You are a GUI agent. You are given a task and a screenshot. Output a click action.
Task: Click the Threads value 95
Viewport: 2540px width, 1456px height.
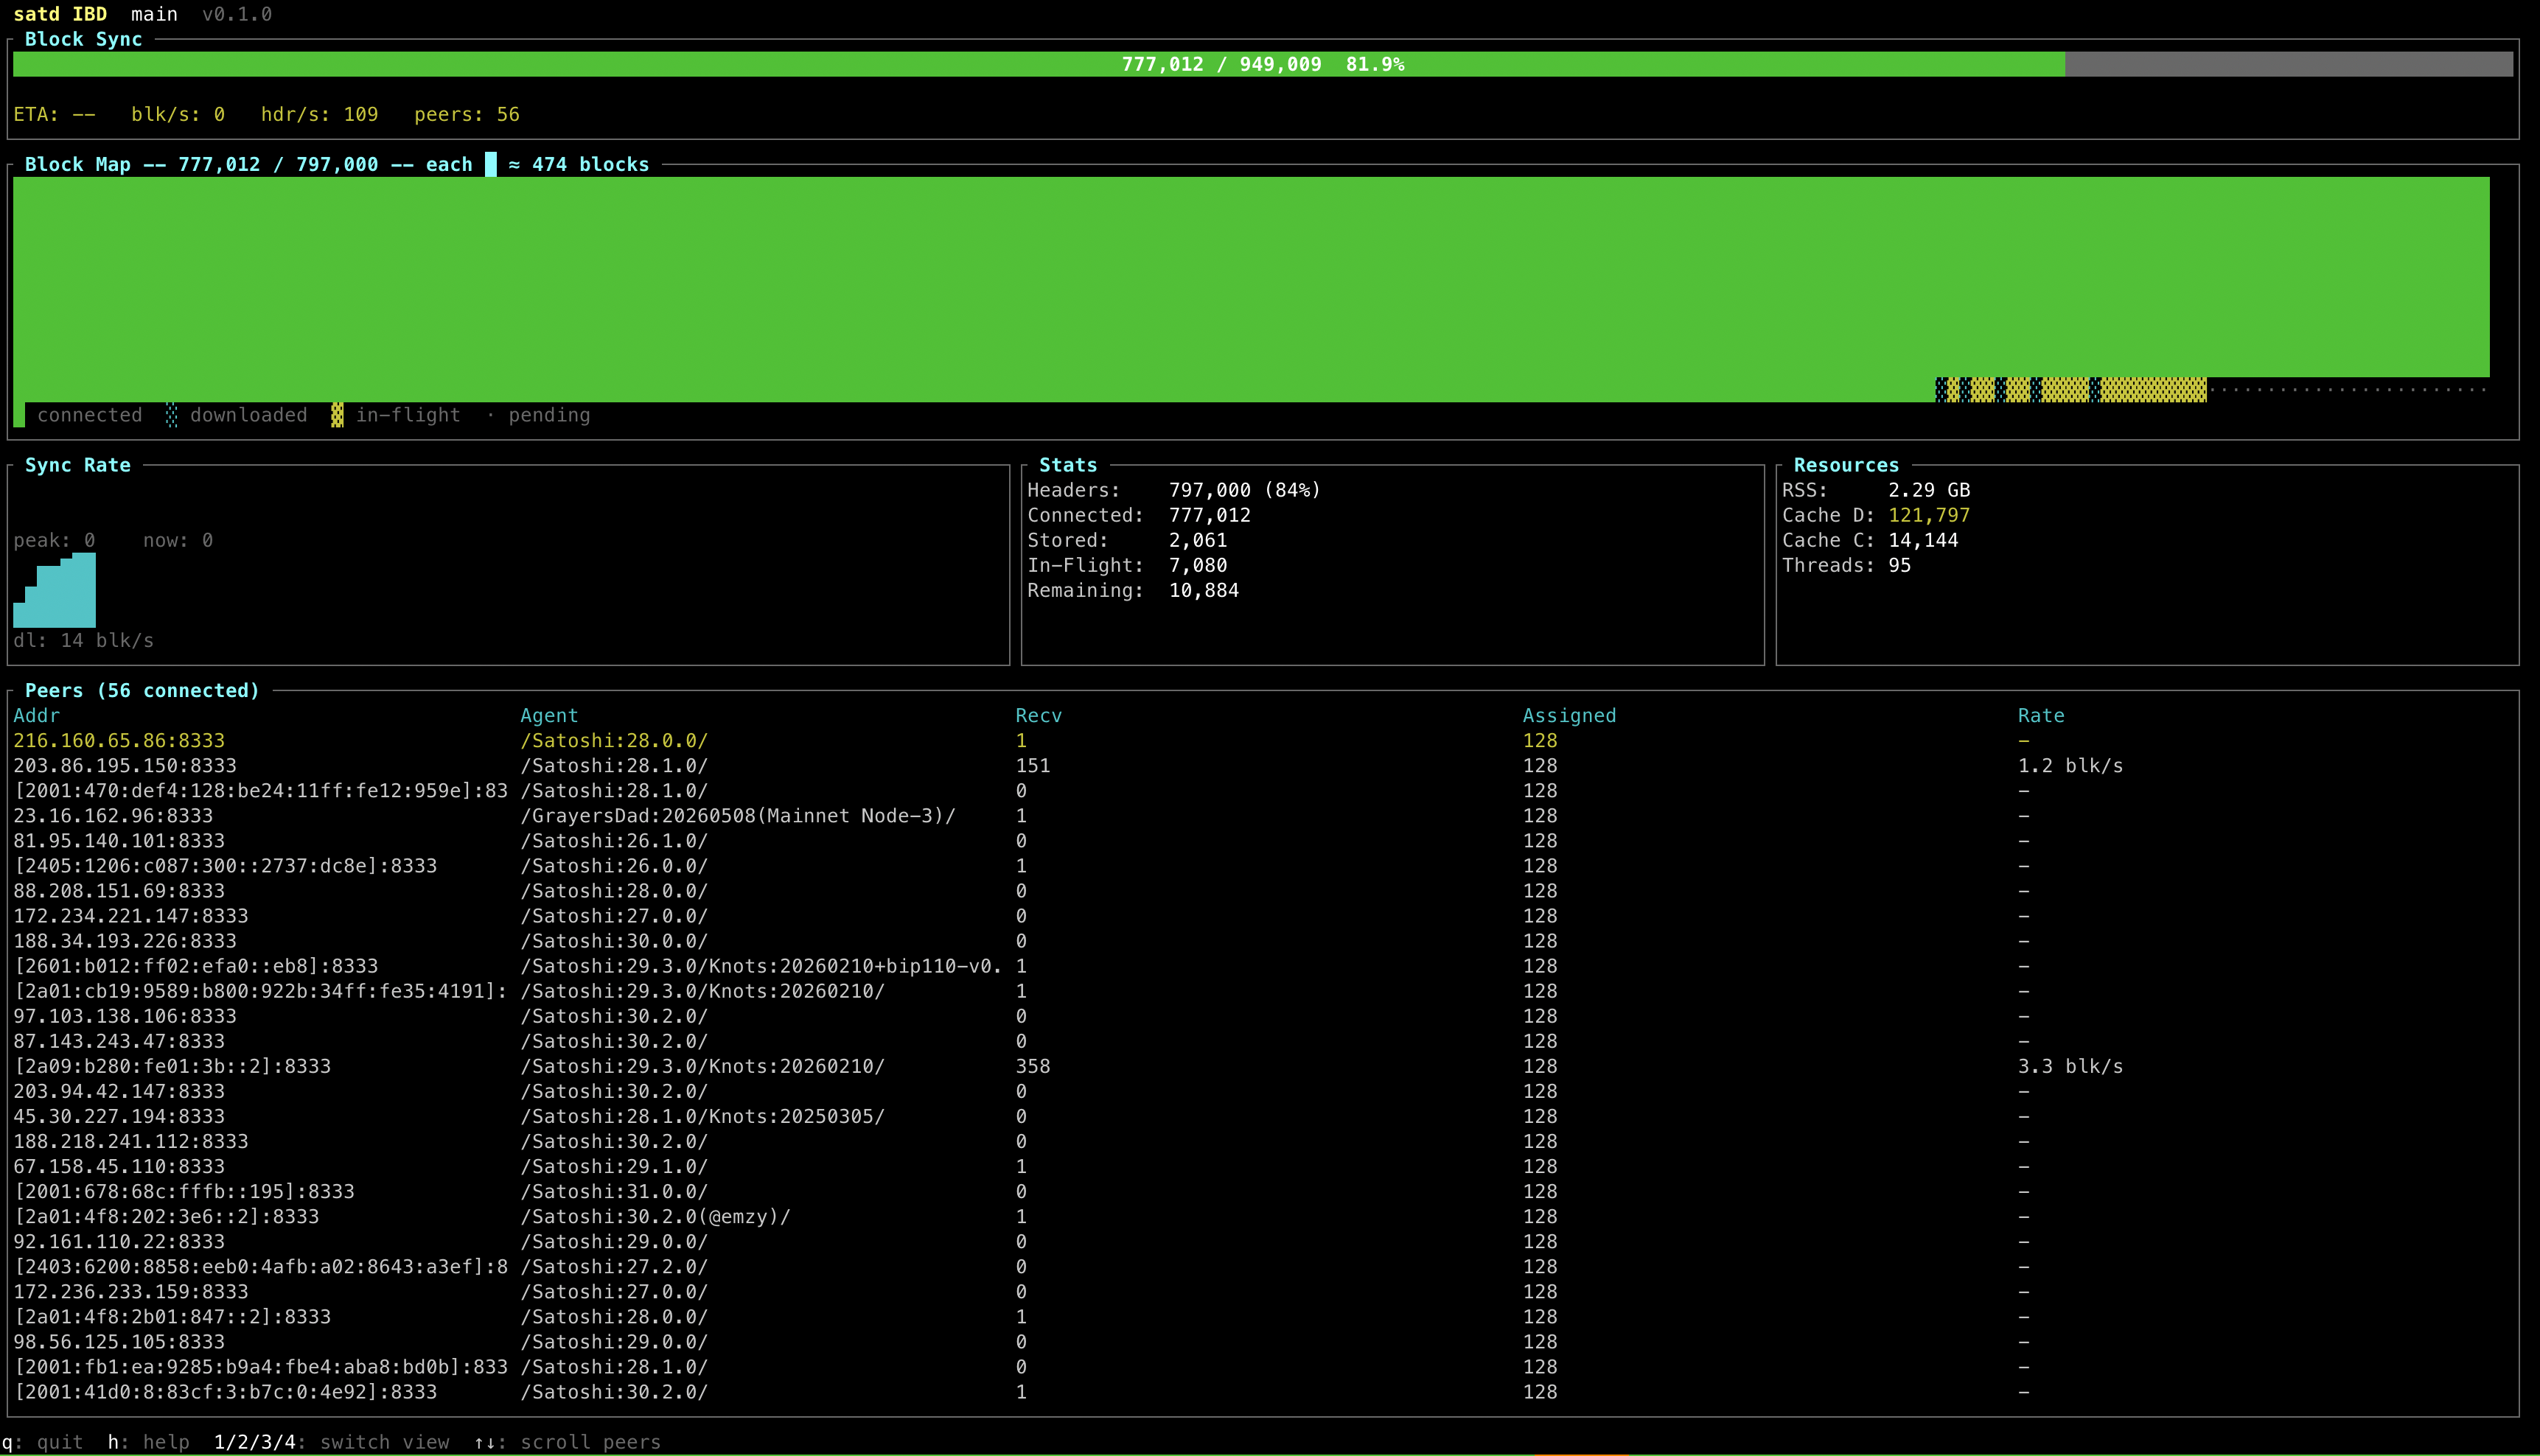[1899, 565]
